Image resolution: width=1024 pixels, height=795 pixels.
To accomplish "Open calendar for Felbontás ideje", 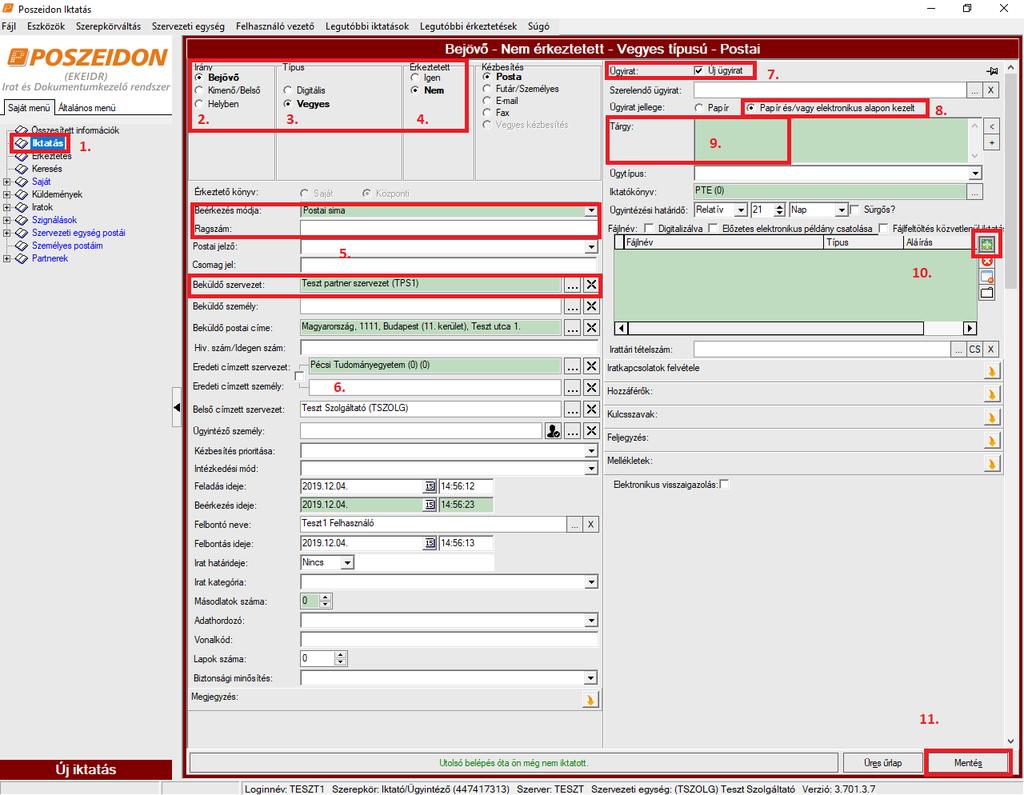I will [x=430, y=544].
